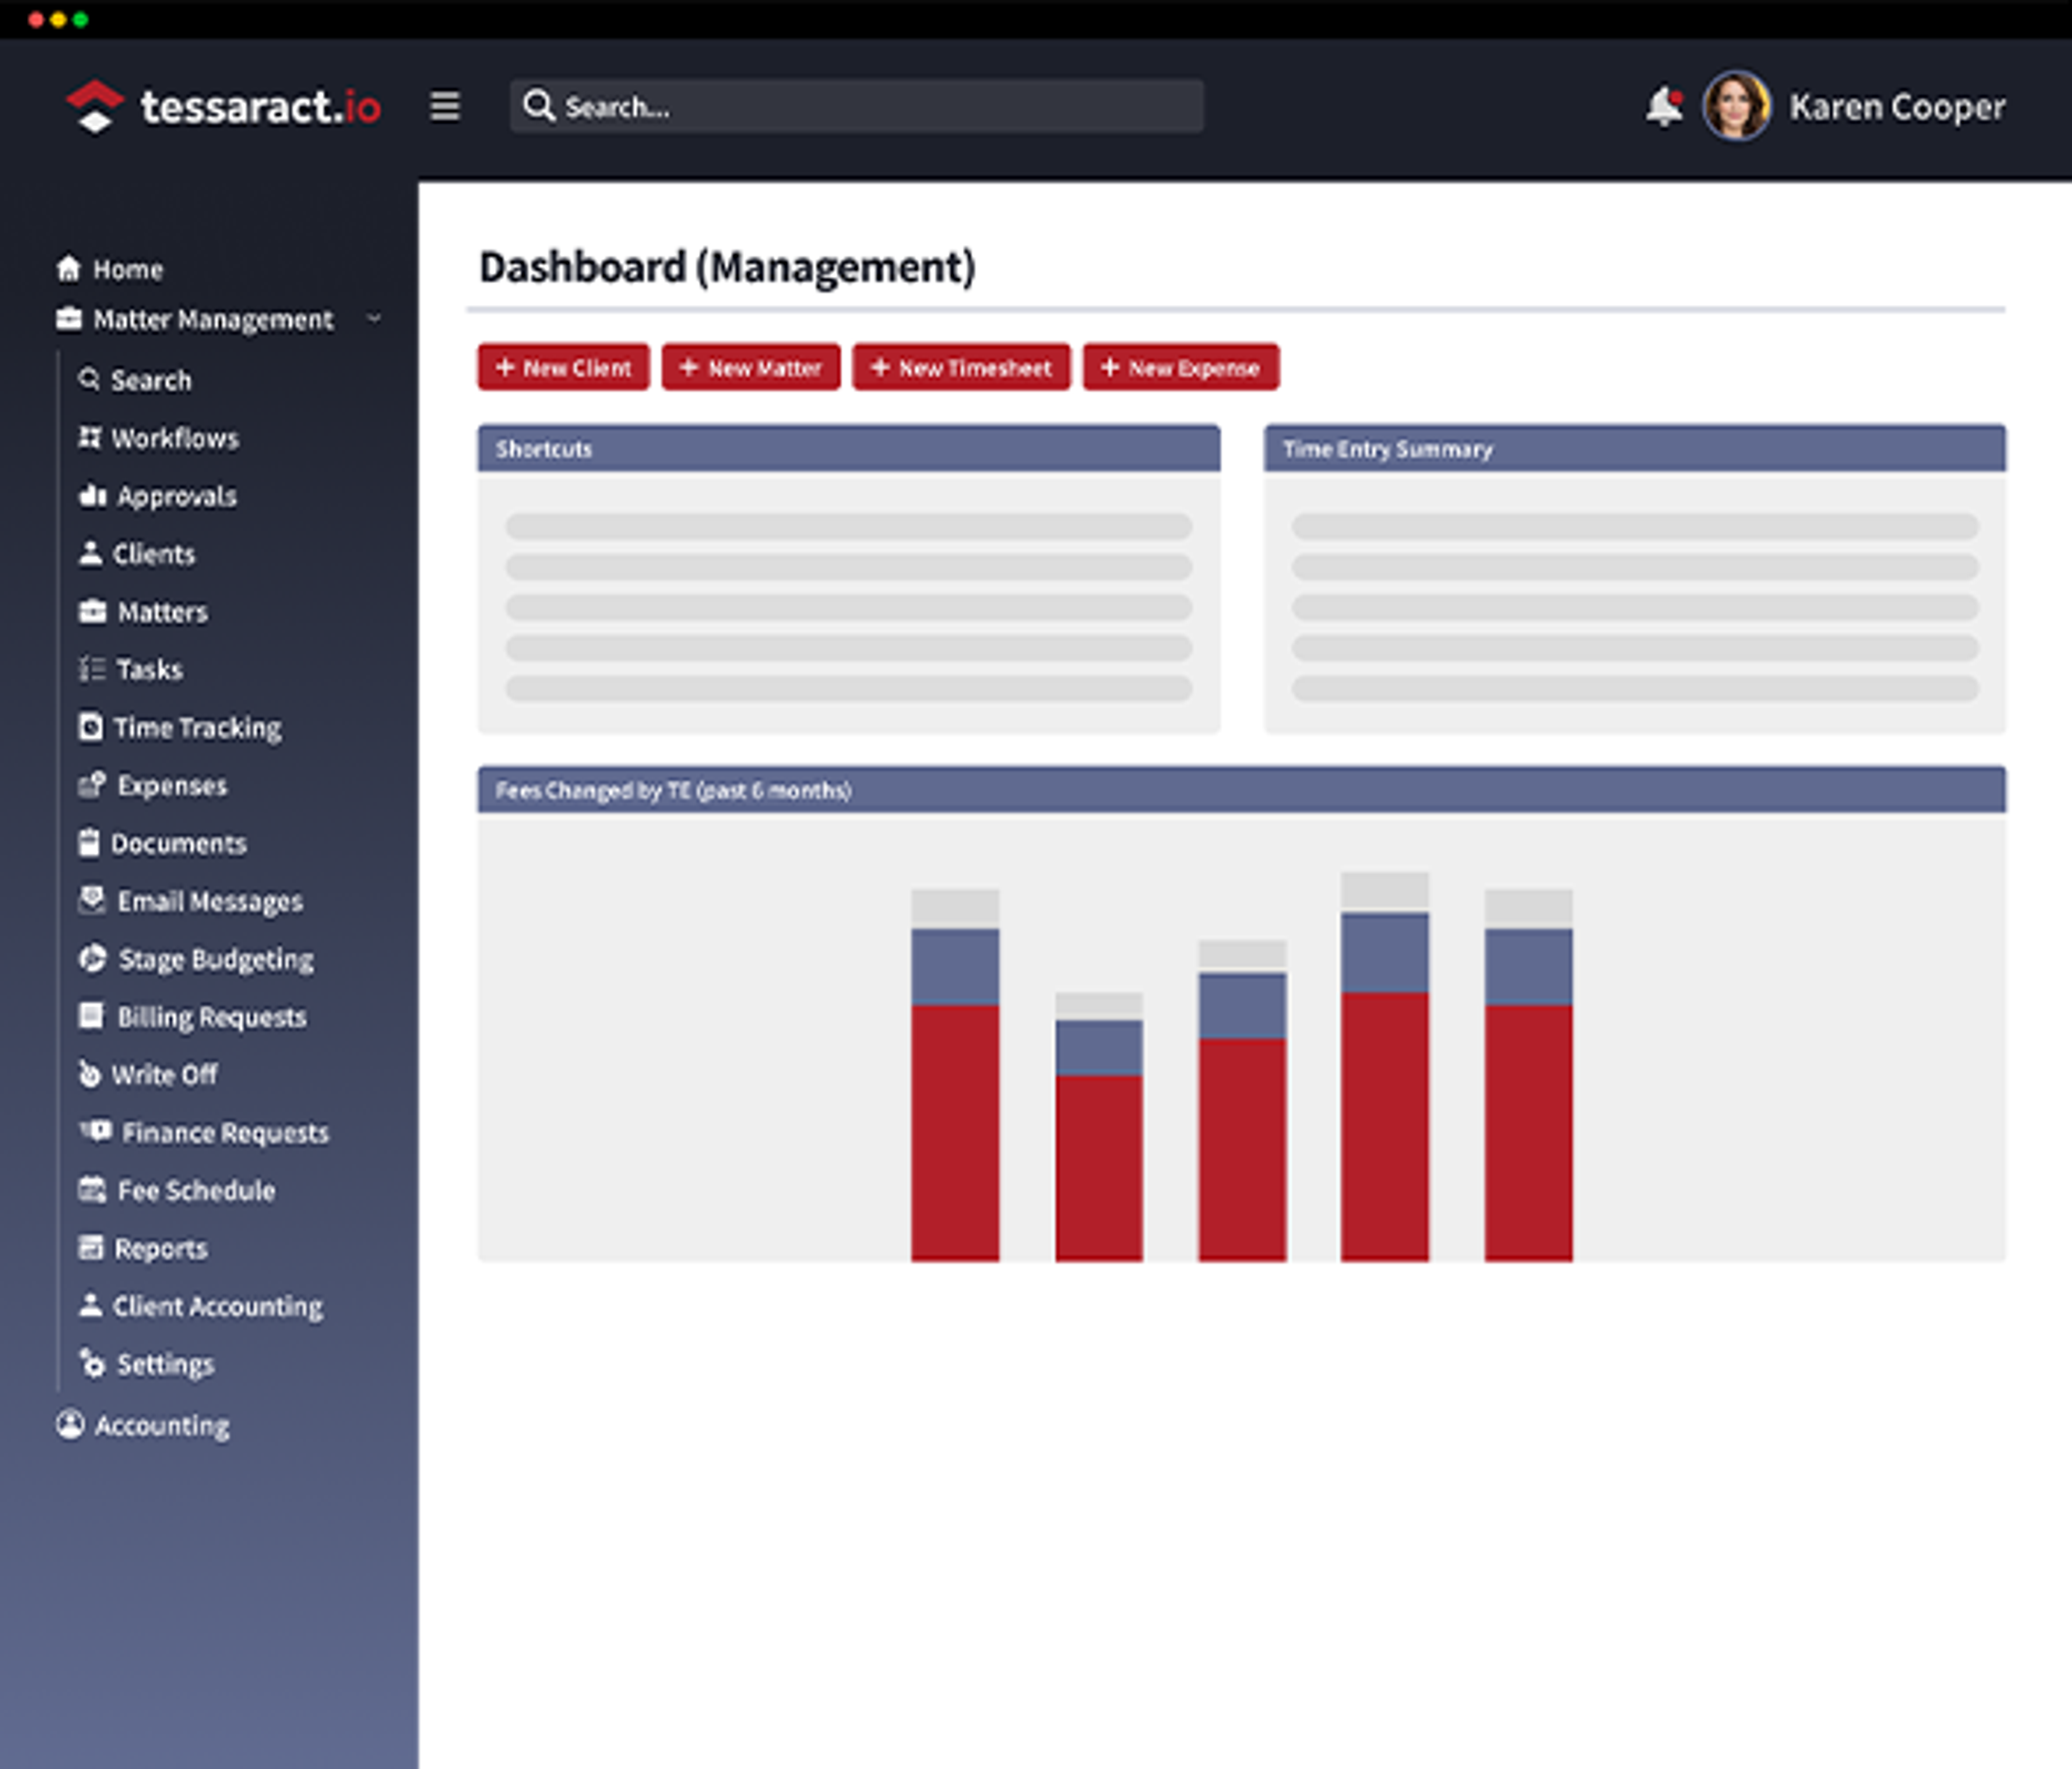Open Time Tracking menu item
2072x1769 pixels.
(x=197, y=728)
